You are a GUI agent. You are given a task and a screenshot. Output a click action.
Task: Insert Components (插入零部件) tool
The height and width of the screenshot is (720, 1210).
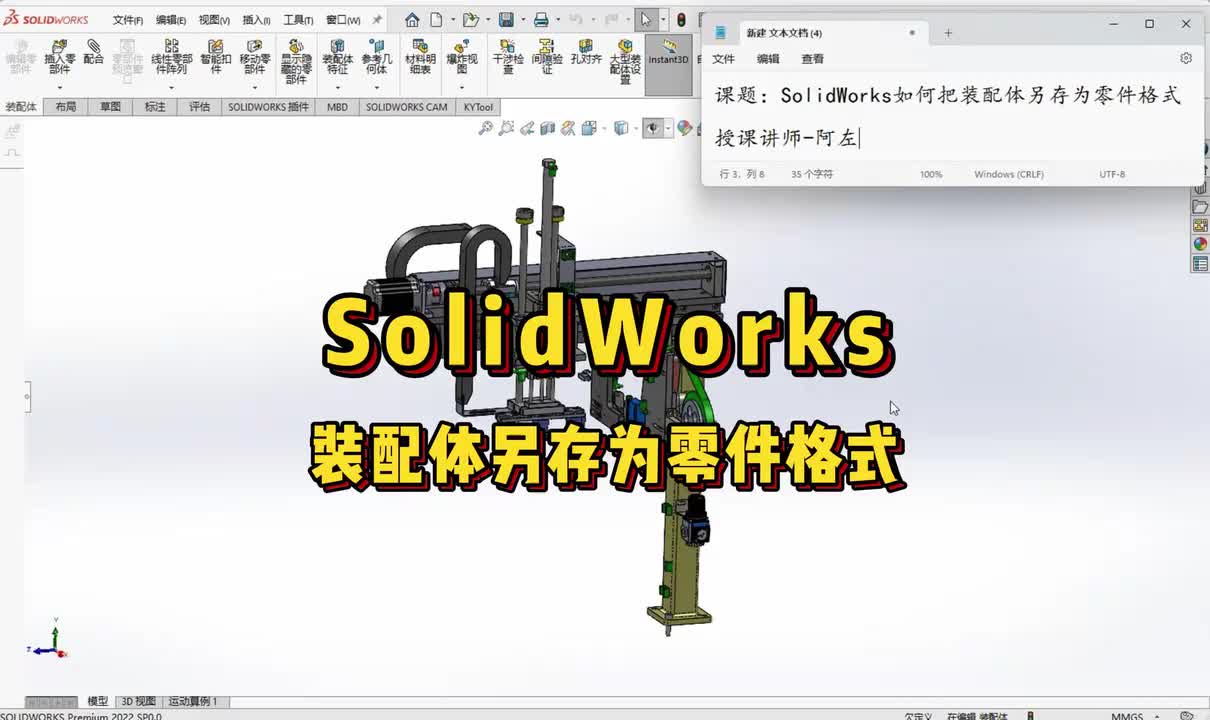(60, 58)
